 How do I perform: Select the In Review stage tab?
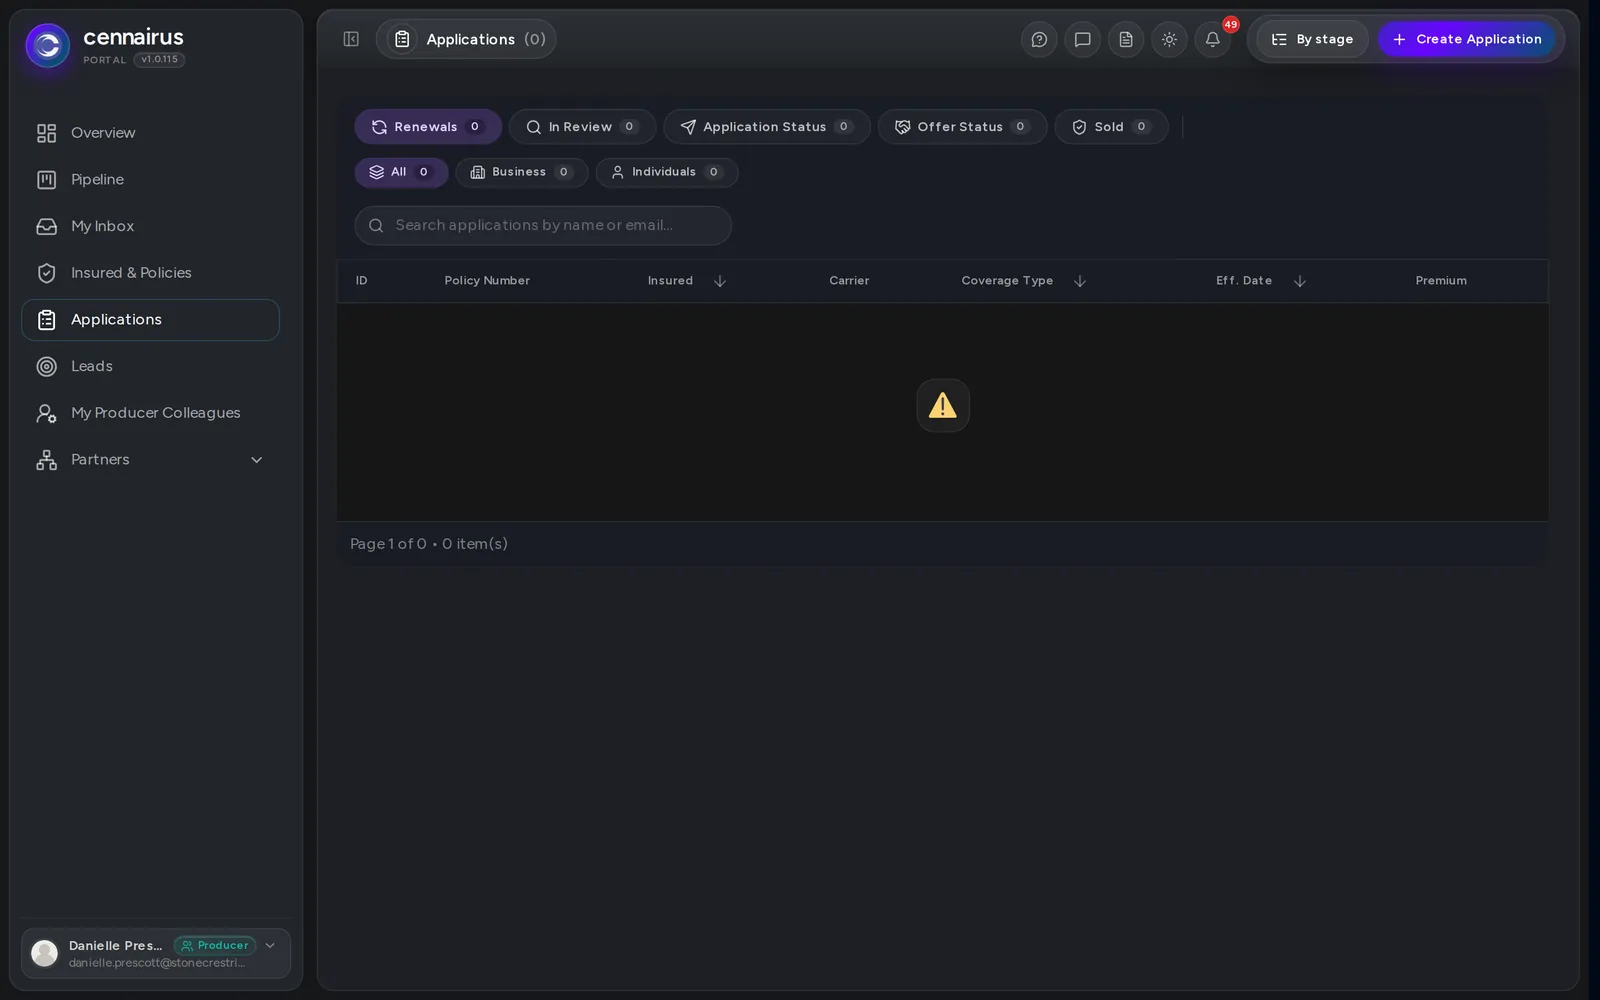point(582,127)
